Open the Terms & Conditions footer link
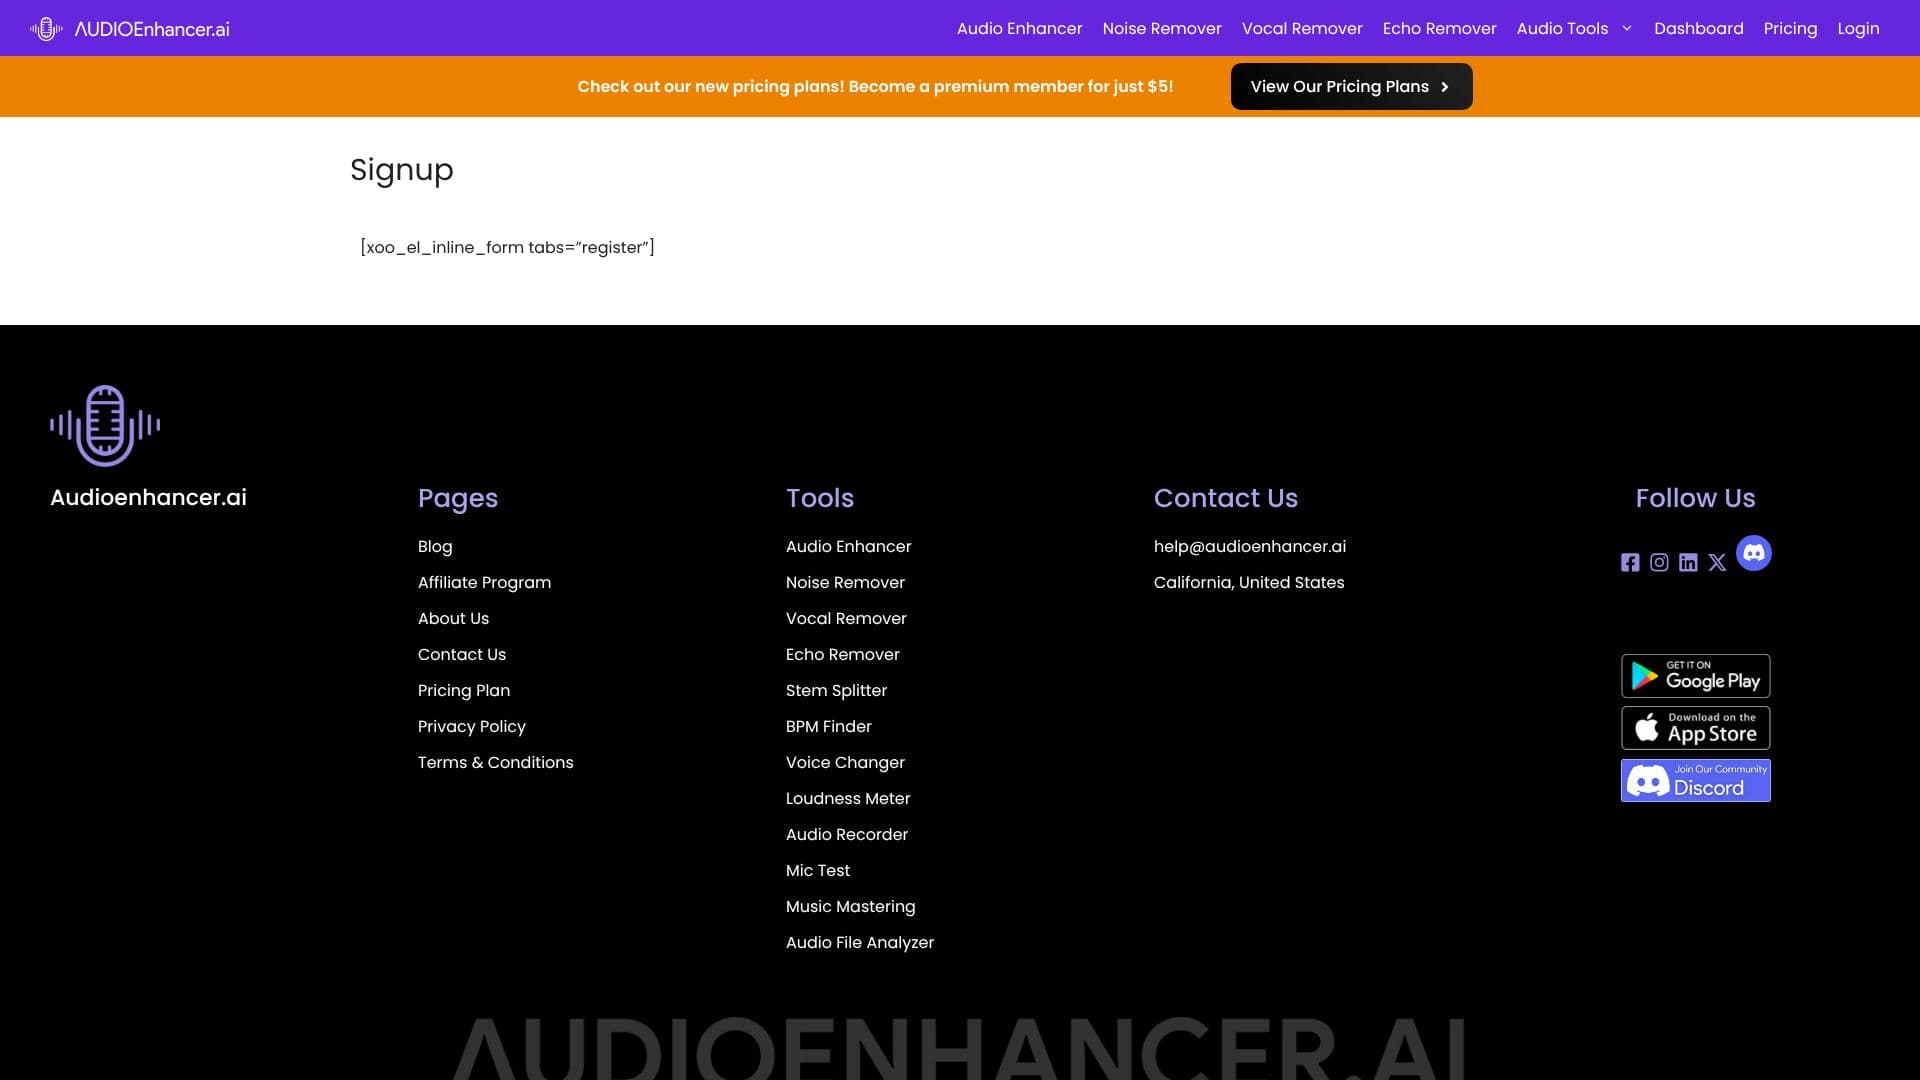 (495, 762)
